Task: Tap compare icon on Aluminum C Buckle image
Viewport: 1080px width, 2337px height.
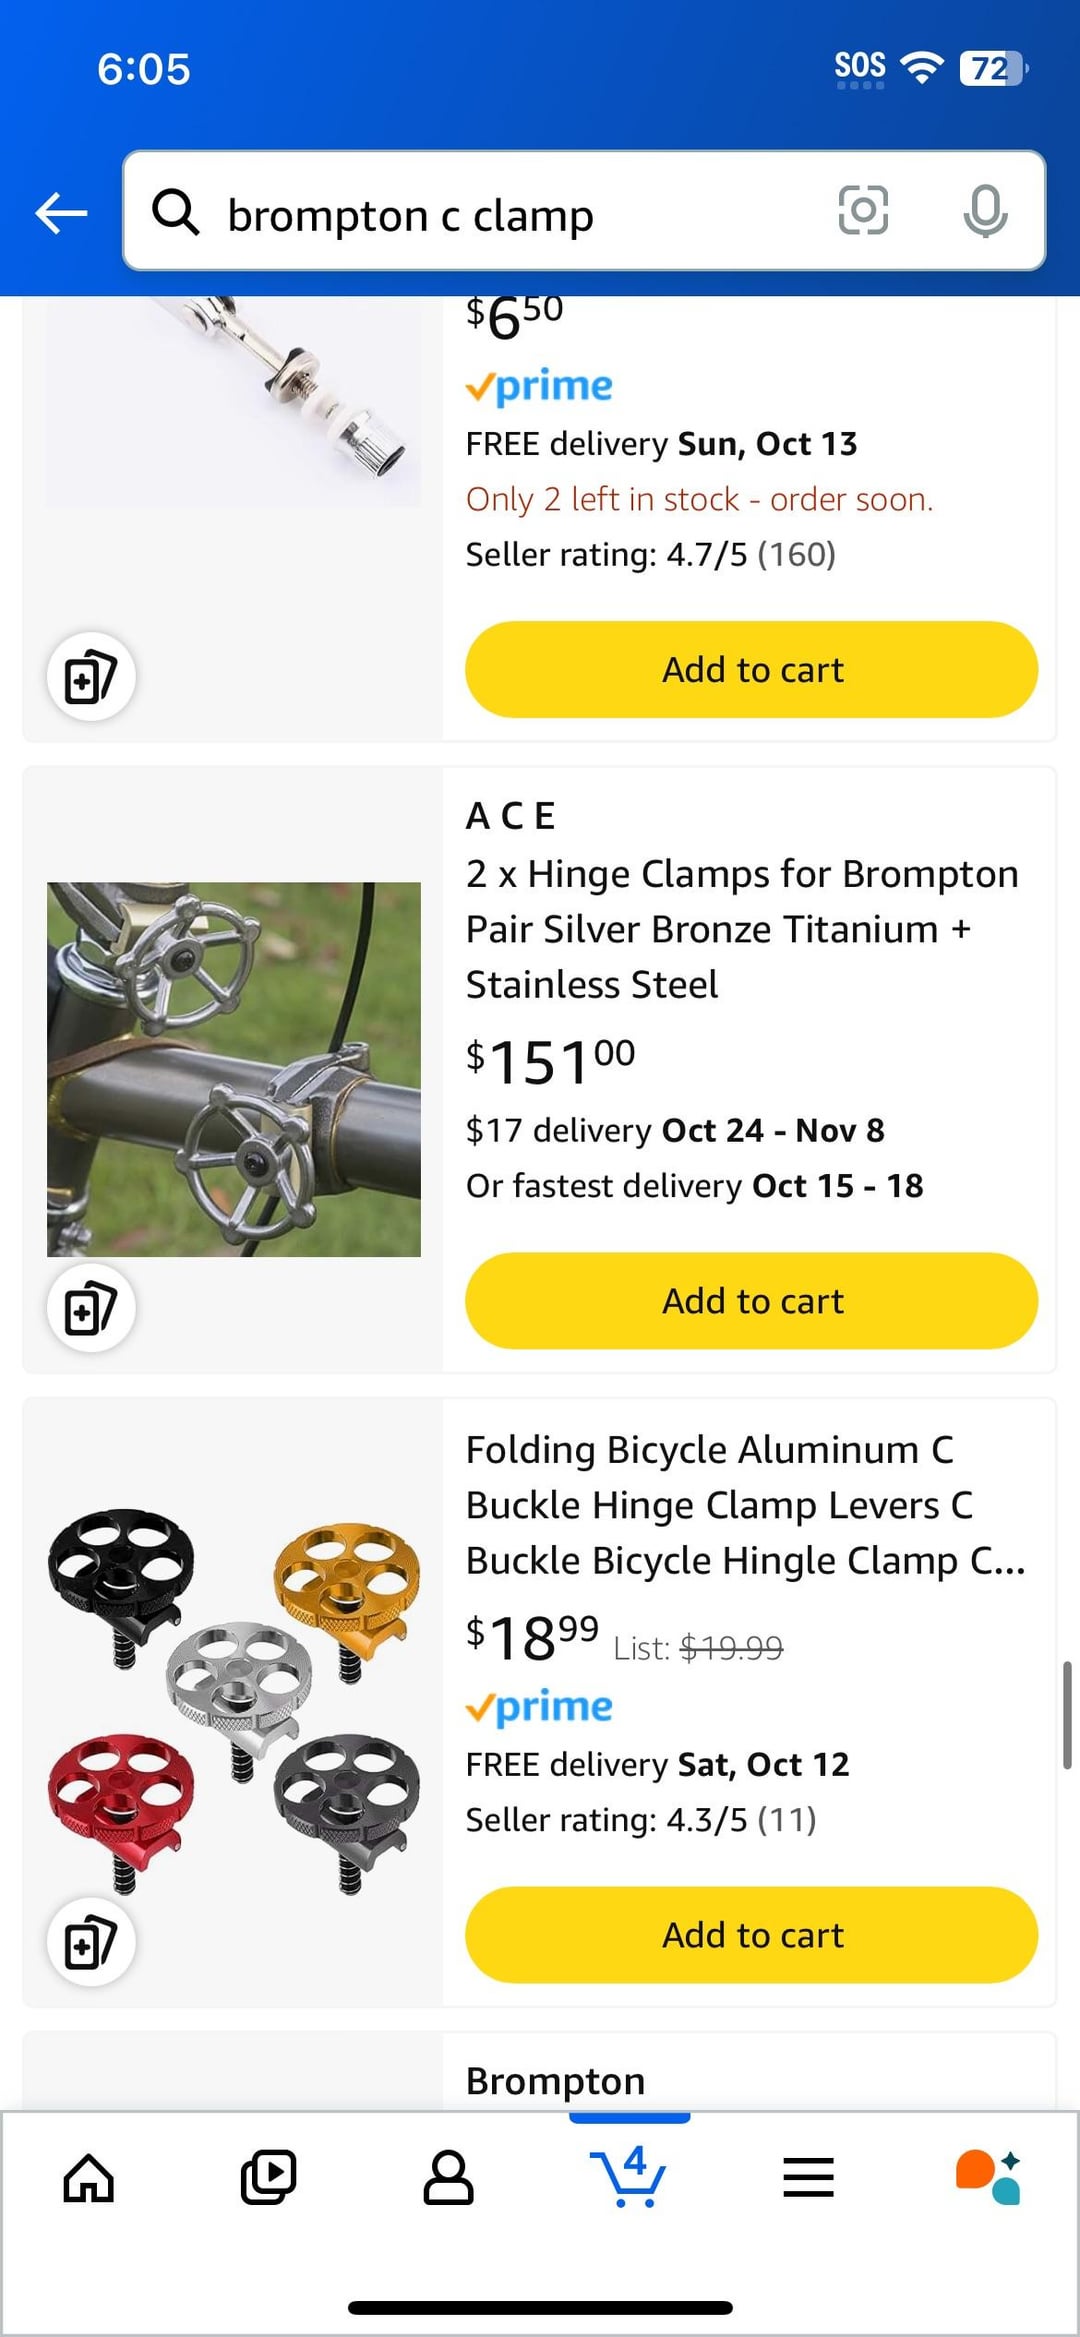Action: click(x=91, y=1942)
